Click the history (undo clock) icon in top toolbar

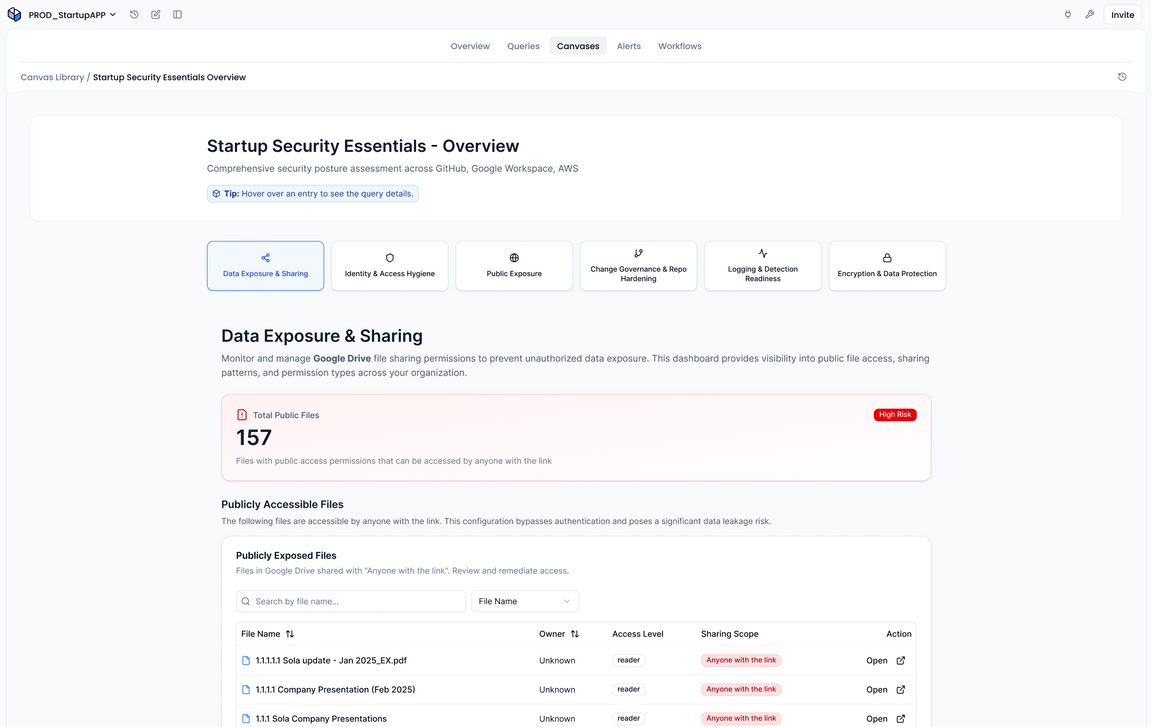pos(133,14)
